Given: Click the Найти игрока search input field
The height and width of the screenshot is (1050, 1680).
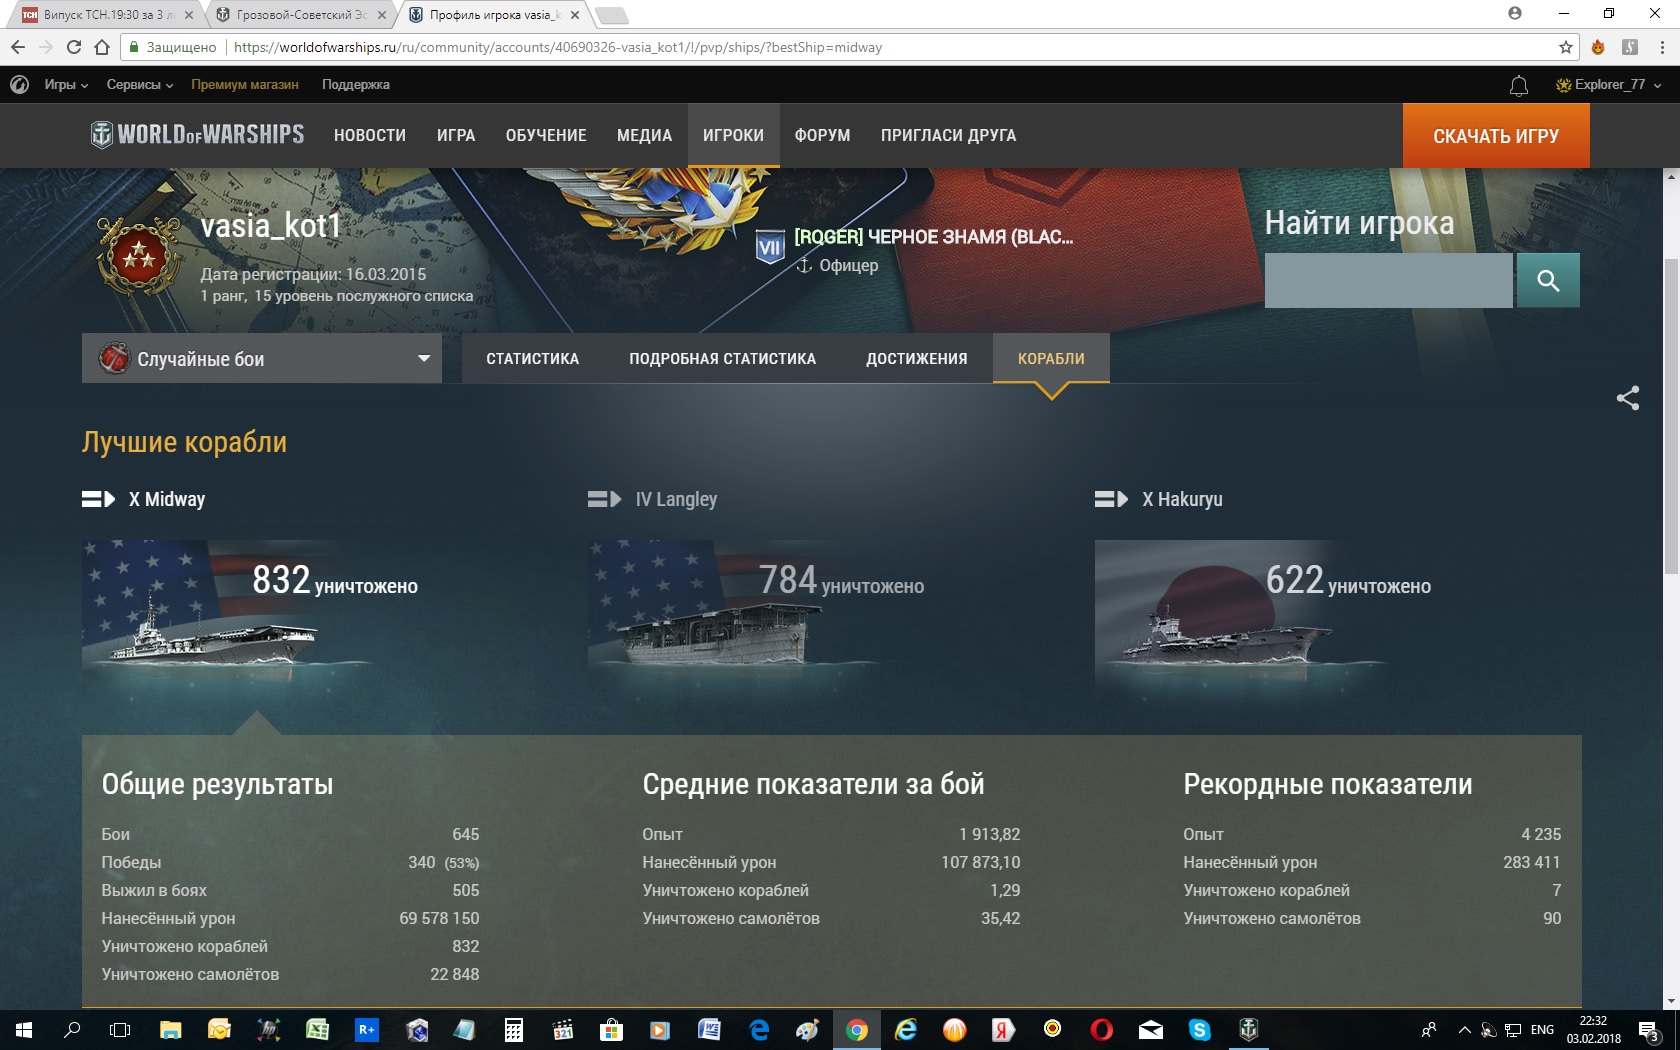Looking at the screenshot, I should point(1388,280).
